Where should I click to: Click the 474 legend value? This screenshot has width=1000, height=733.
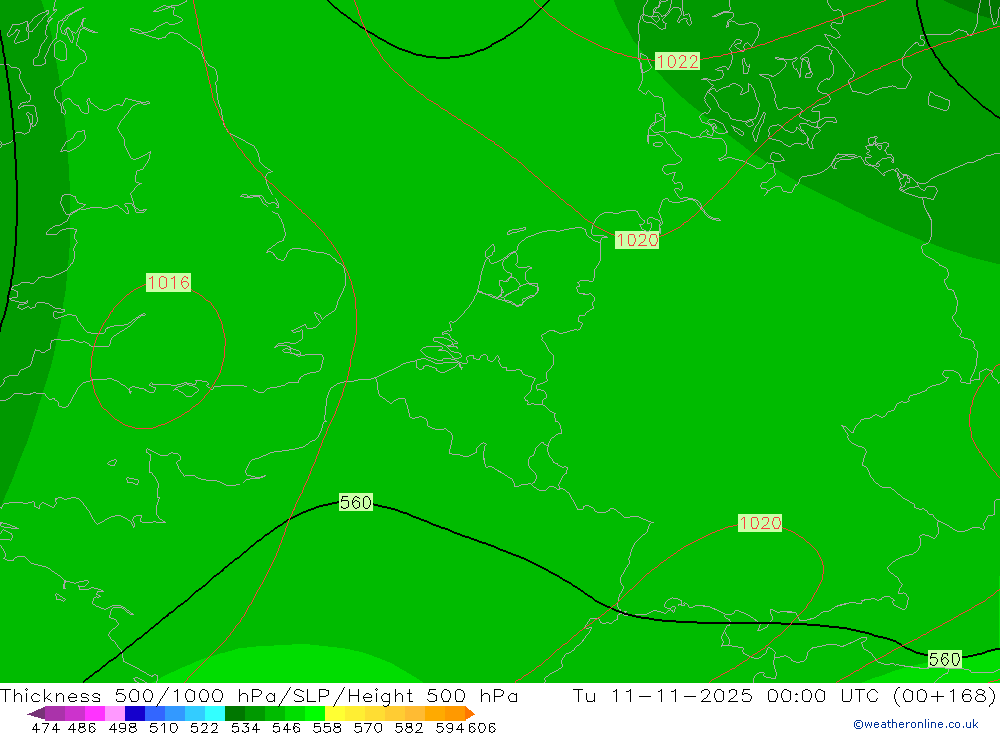[x=45, y=727]
